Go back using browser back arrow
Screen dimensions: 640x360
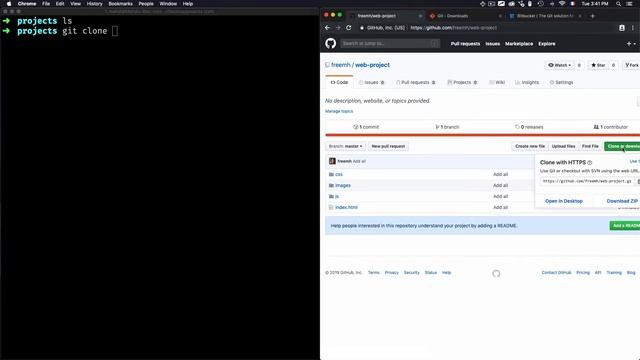327,28
